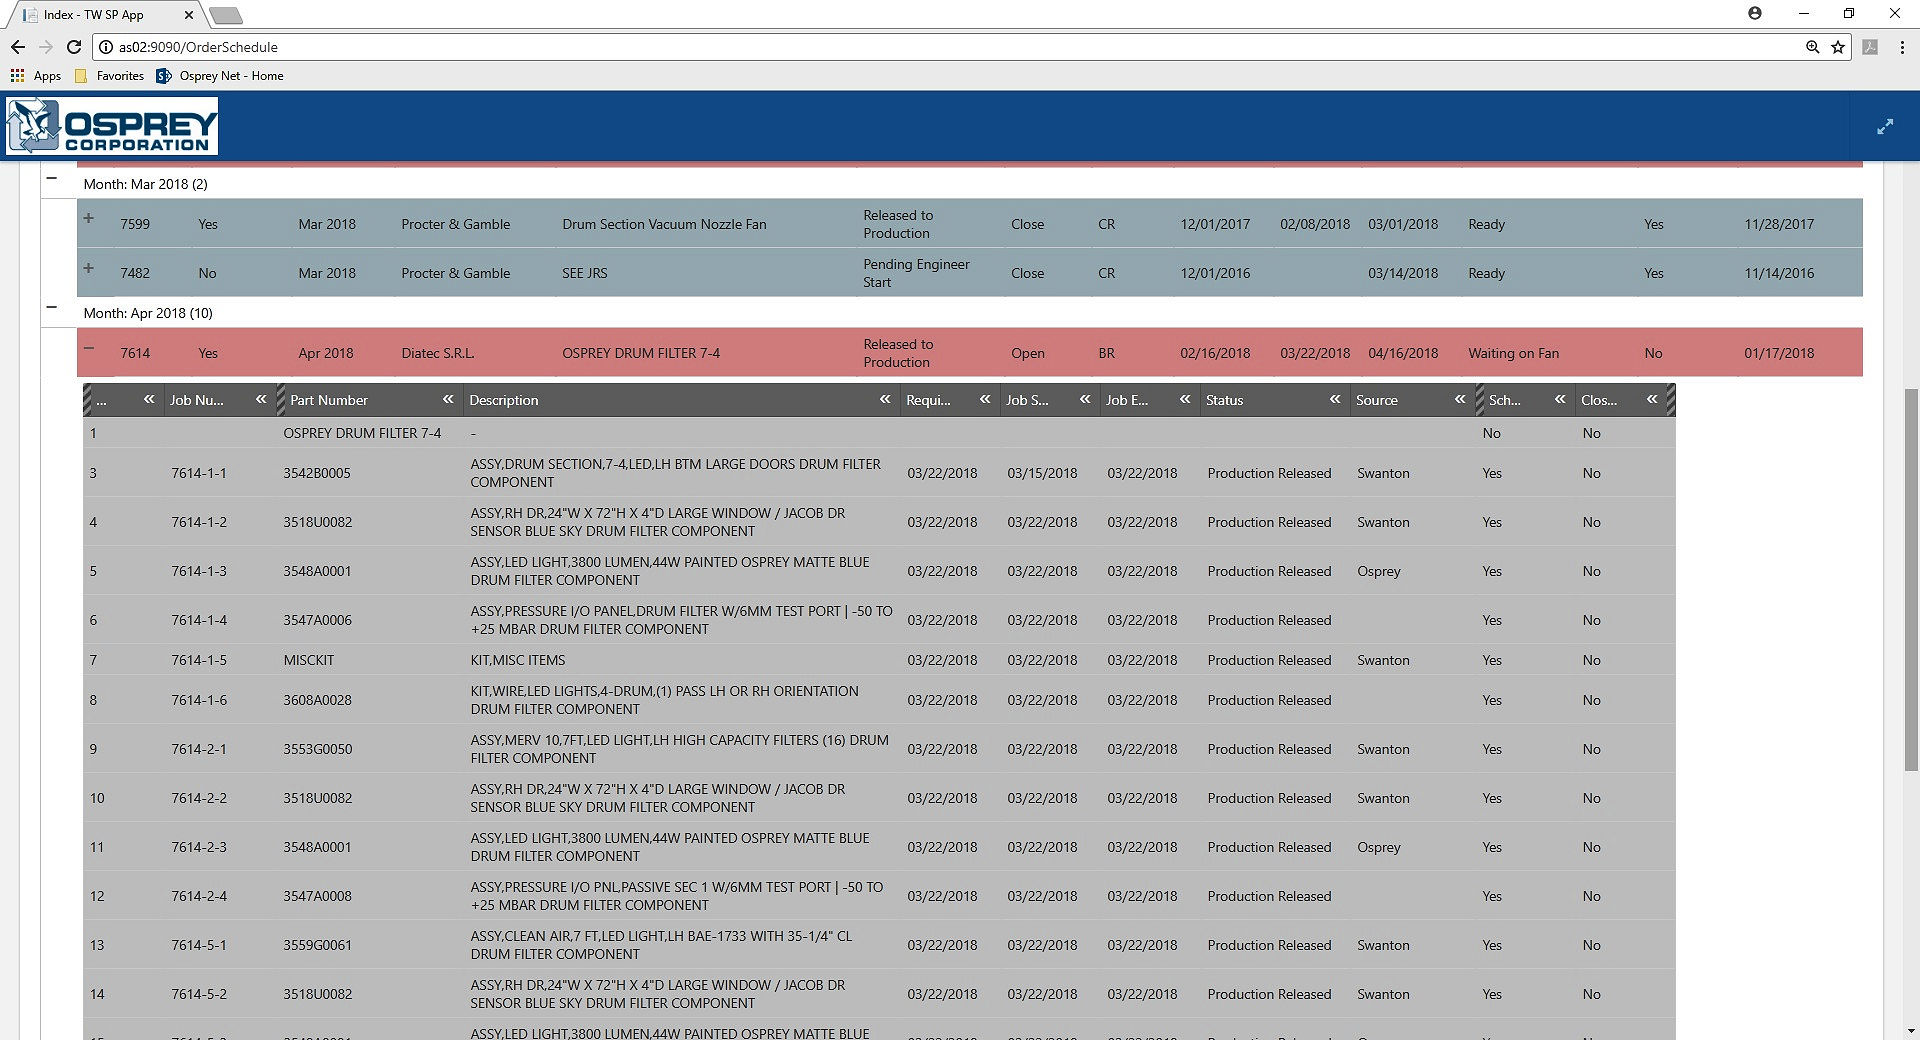The width and height of the screenshot is (1920, 1040).
Task: Collapse the Sch... column with its chevron
Action: (x=1560, y=399)
